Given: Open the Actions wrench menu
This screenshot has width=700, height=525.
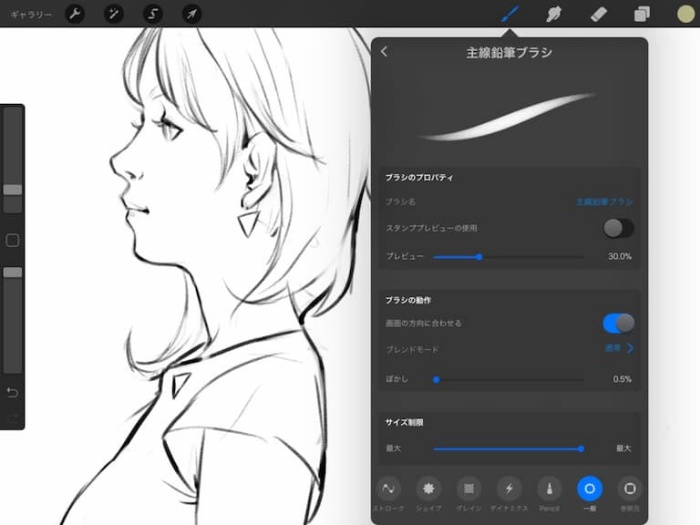Looking at the screenshot, I should point(75,14).
